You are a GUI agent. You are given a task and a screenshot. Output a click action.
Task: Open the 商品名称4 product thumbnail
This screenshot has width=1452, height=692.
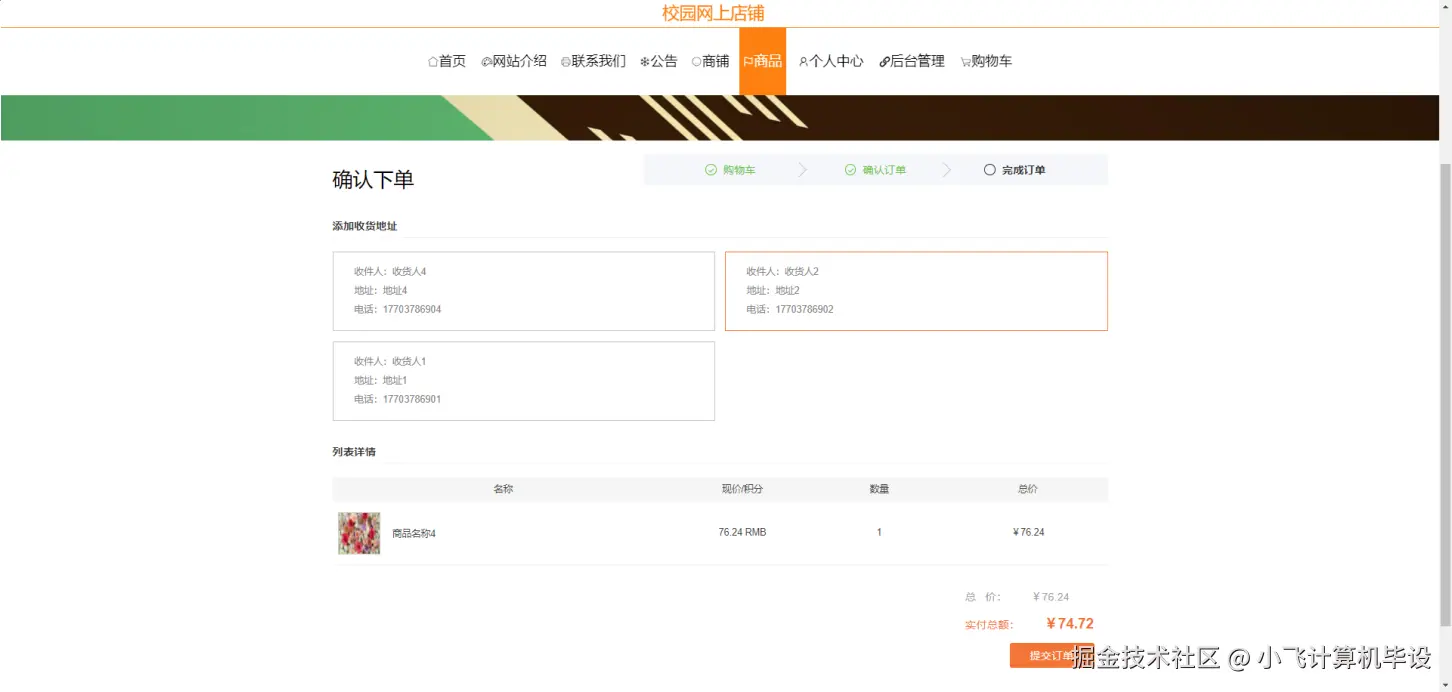[359, 533]
